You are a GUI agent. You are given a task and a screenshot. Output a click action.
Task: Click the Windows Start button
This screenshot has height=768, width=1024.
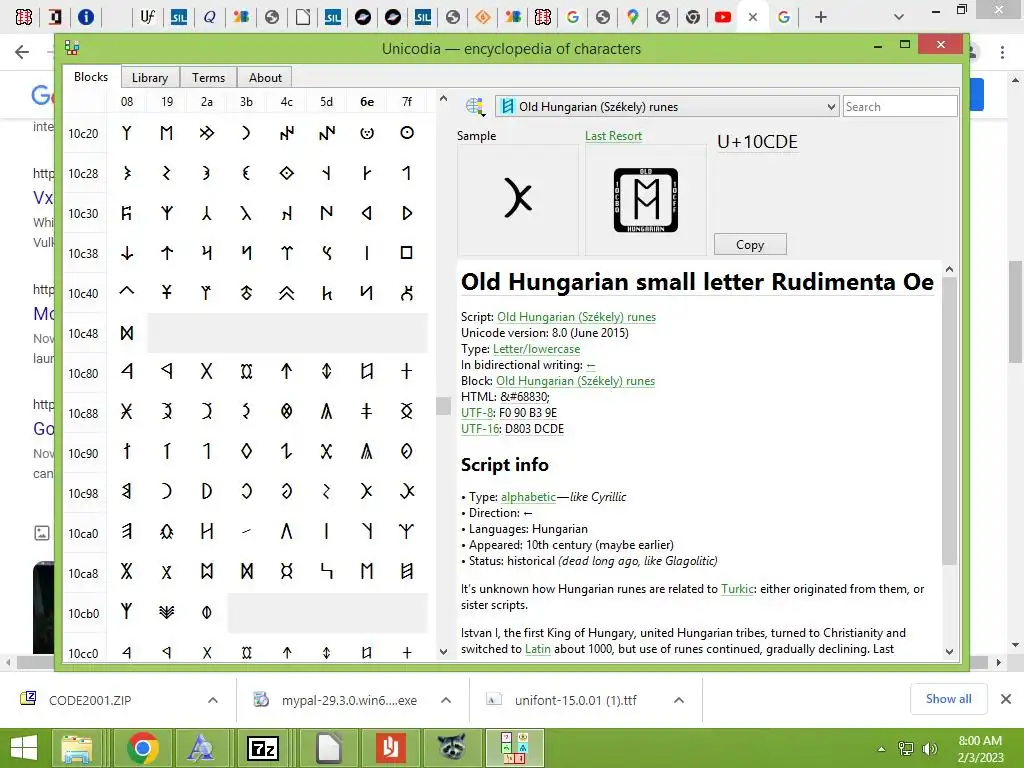click(24, 748)
